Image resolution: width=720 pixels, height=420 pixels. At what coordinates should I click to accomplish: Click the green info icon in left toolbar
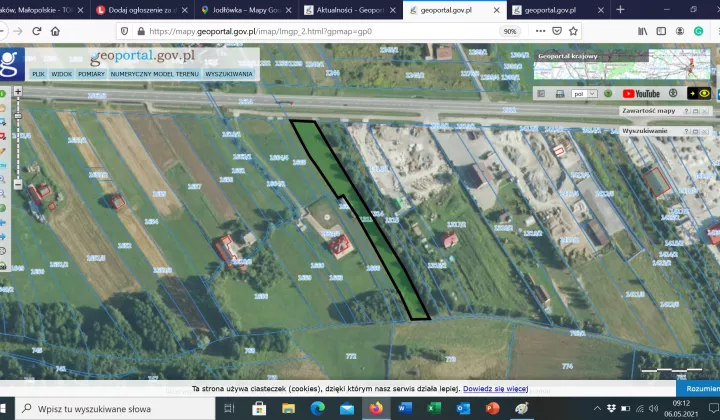(x=3, y=94)
